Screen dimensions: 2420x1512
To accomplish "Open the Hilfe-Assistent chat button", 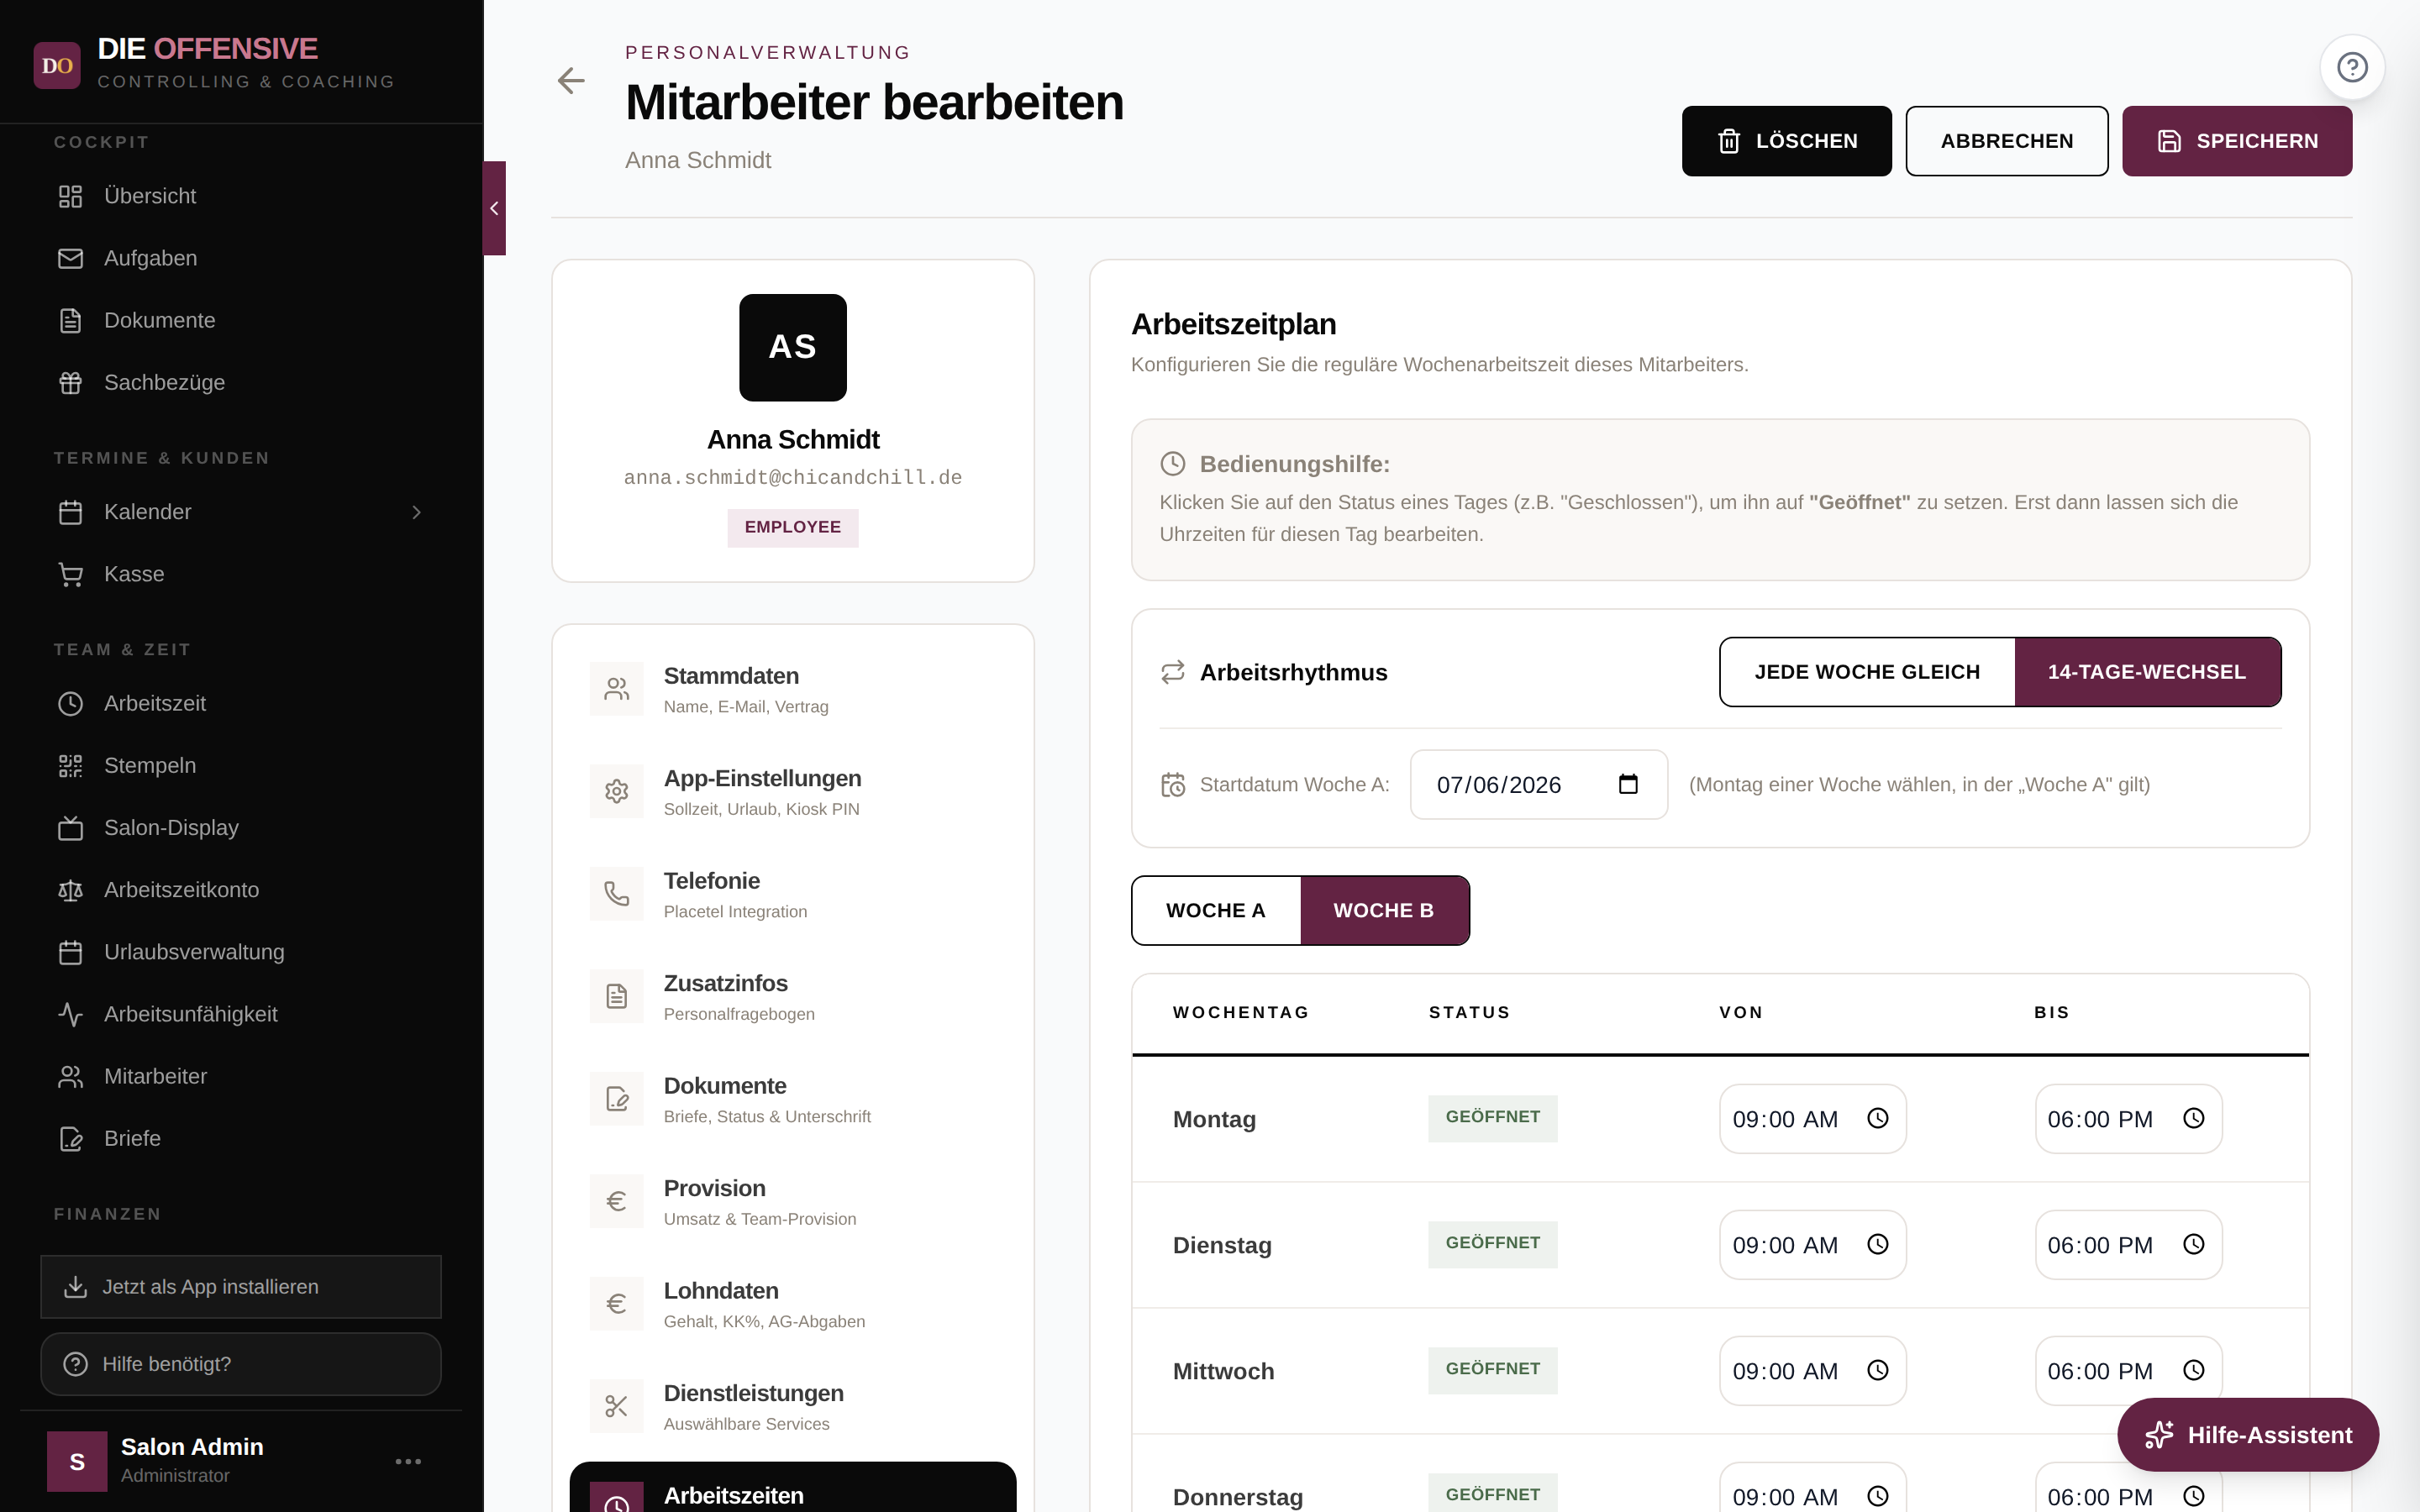I will pos(2247,1435).
